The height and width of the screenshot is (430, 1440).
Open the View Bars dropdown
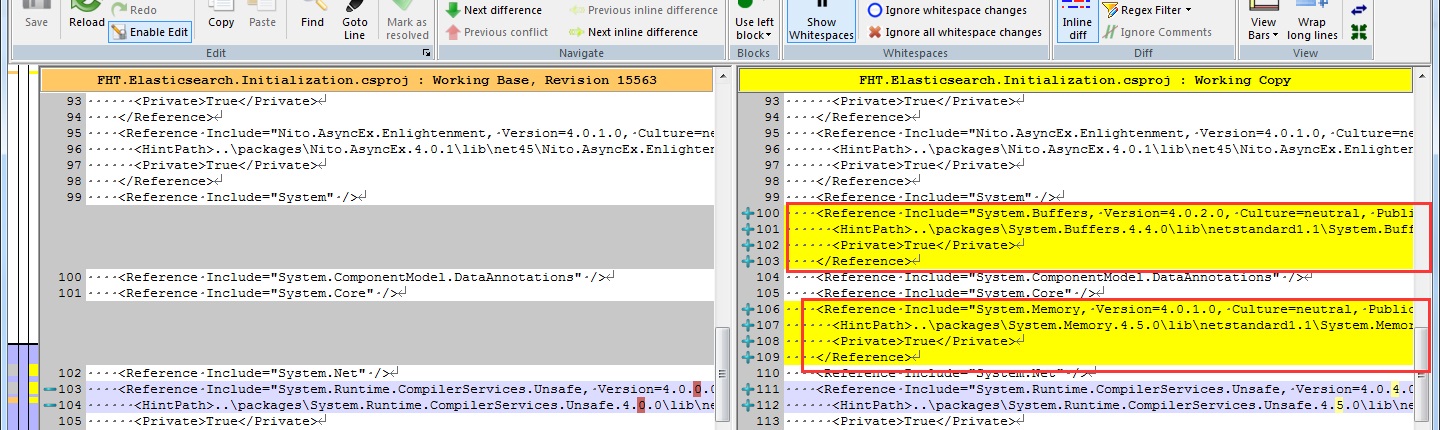(1264, 20)
